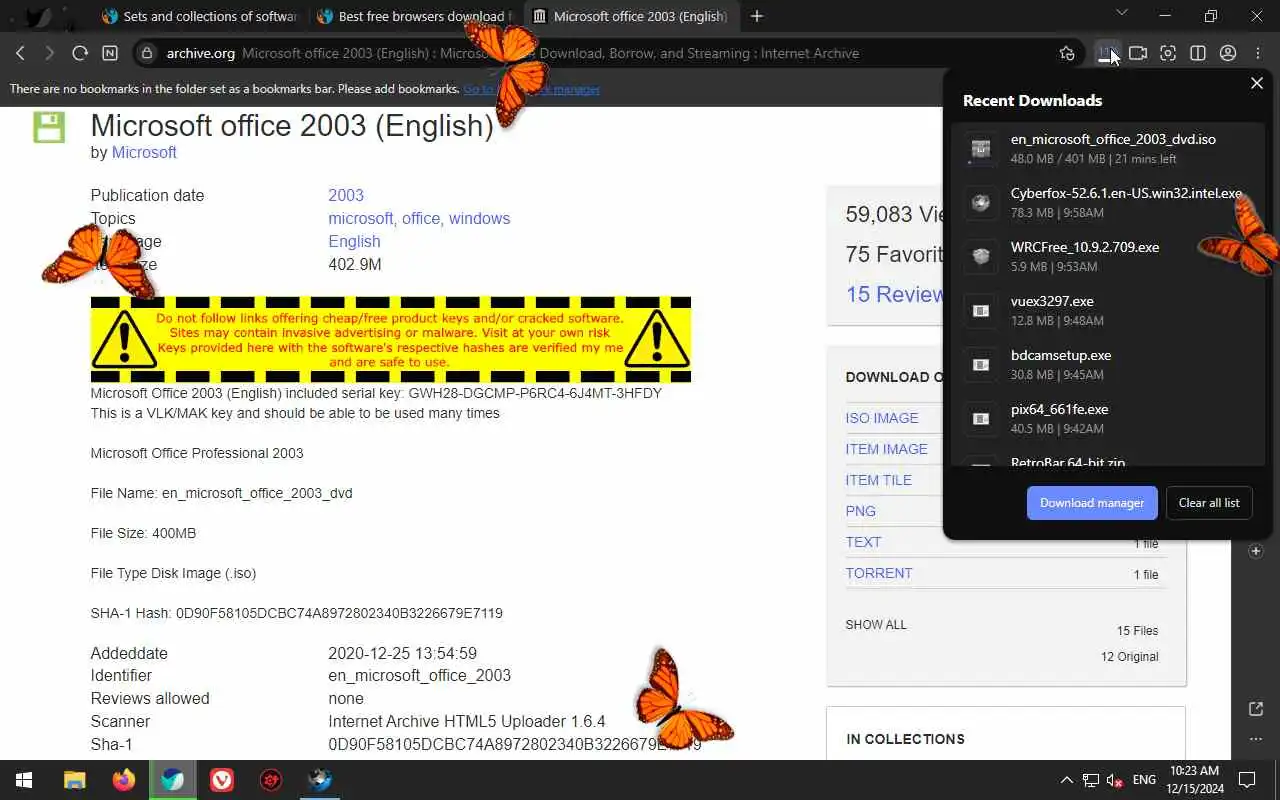Open the 15 Reviews link
This screenshot has height=800, width=1280.
coord(895,294)
